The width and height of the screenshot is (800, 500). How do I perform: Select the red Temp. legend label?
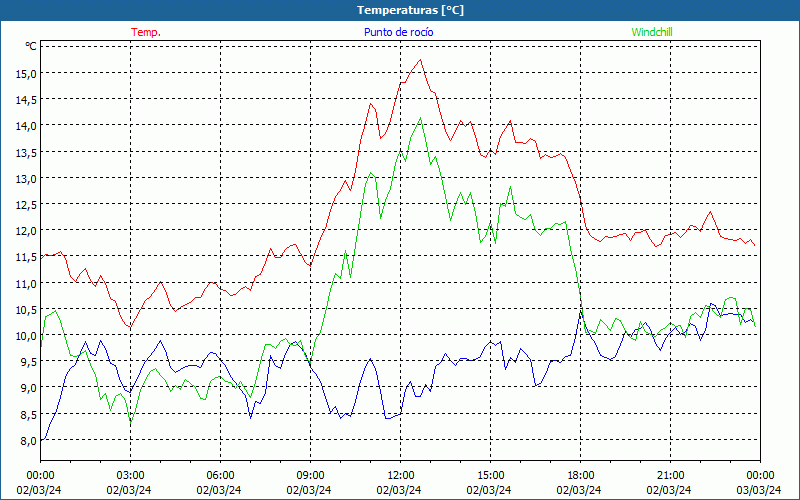(x=146, y=32)
